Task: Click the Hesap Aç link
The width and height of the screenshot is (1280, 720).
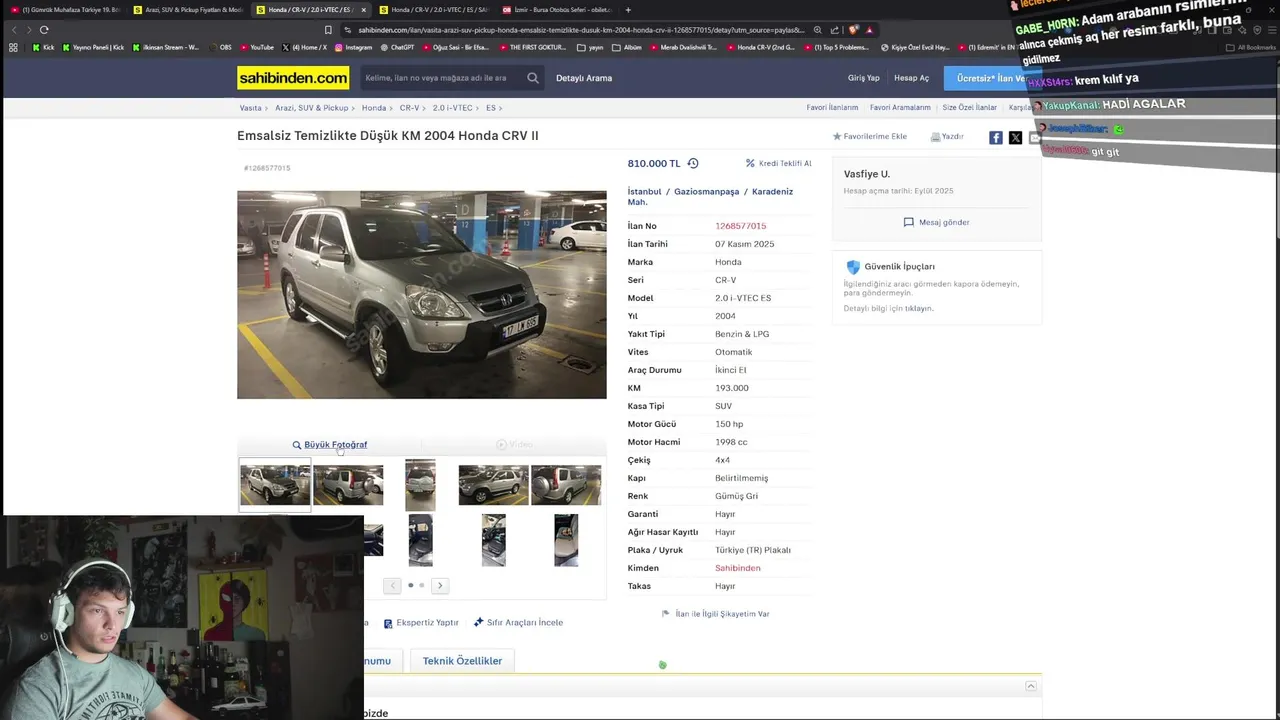Action: [911, 78]
